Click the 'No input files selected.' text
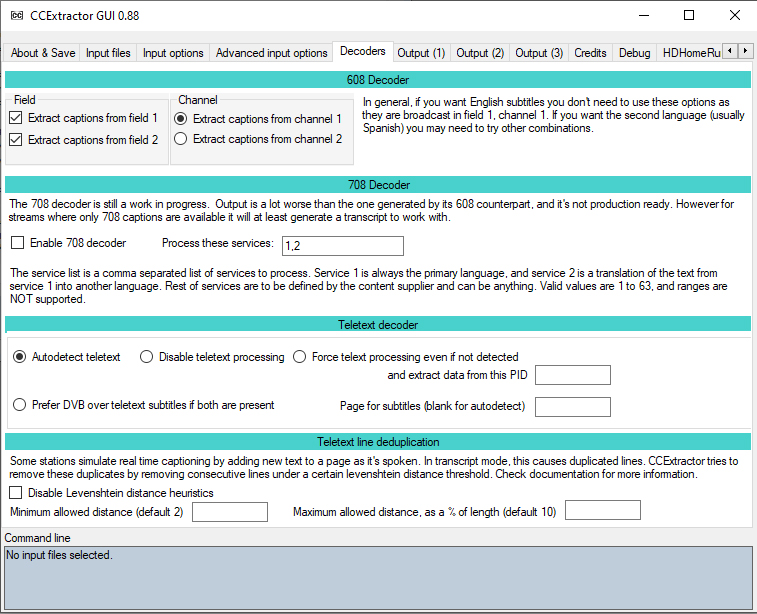The width and height of the screenshot is (757, 614). [59, 555]
